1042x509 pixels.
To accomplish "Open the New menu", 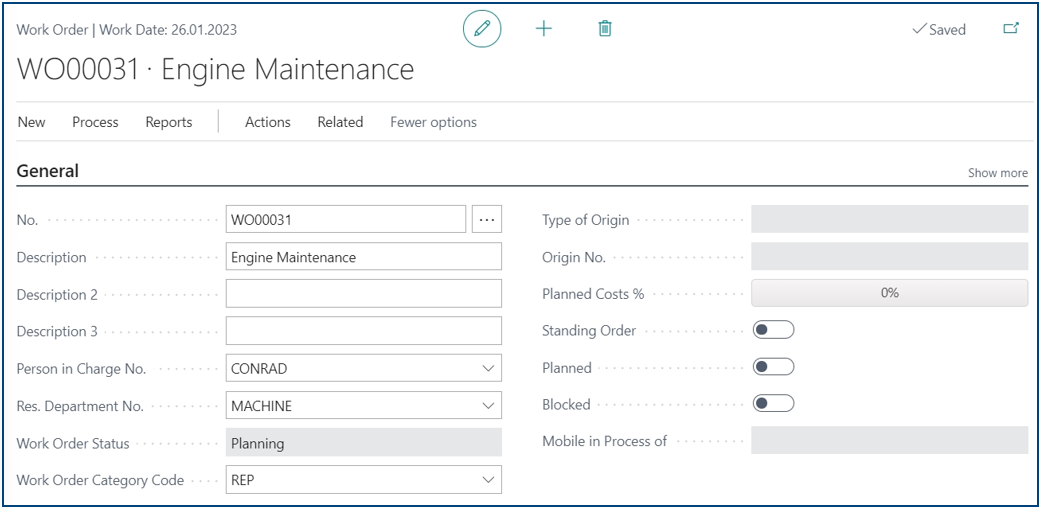I will [31, 122].
